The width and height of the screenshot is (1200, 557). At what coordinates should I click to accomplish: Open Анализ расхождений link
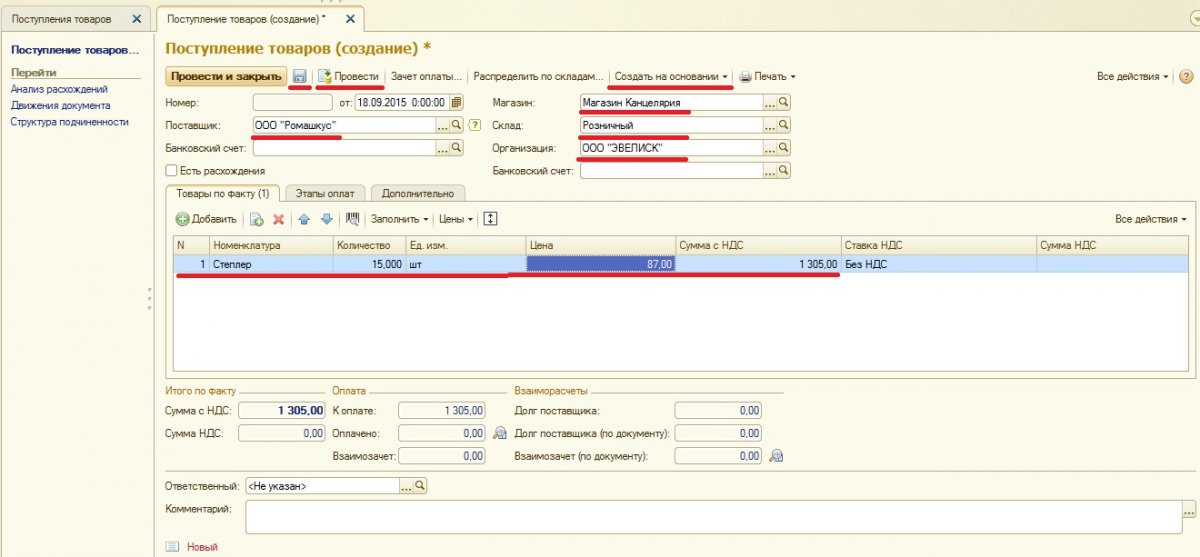[x=59, y=89]
